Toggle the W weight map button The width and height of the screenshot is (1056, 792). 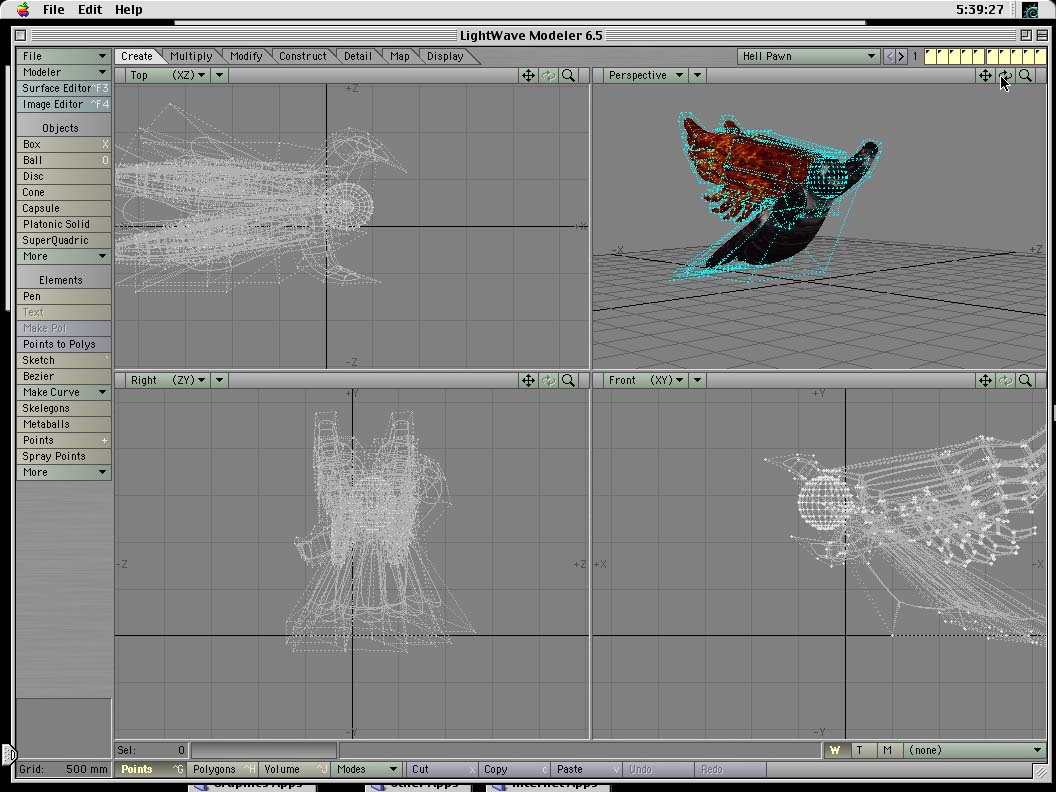[x=835, y=750]
